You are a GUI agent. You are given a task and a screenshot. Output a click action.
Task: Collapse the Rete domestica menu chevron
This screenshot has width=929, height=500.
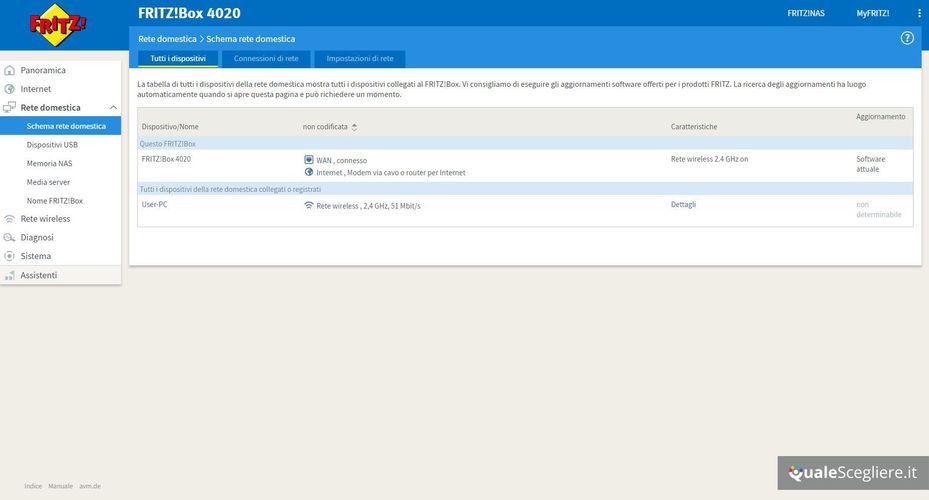[113, 108]
